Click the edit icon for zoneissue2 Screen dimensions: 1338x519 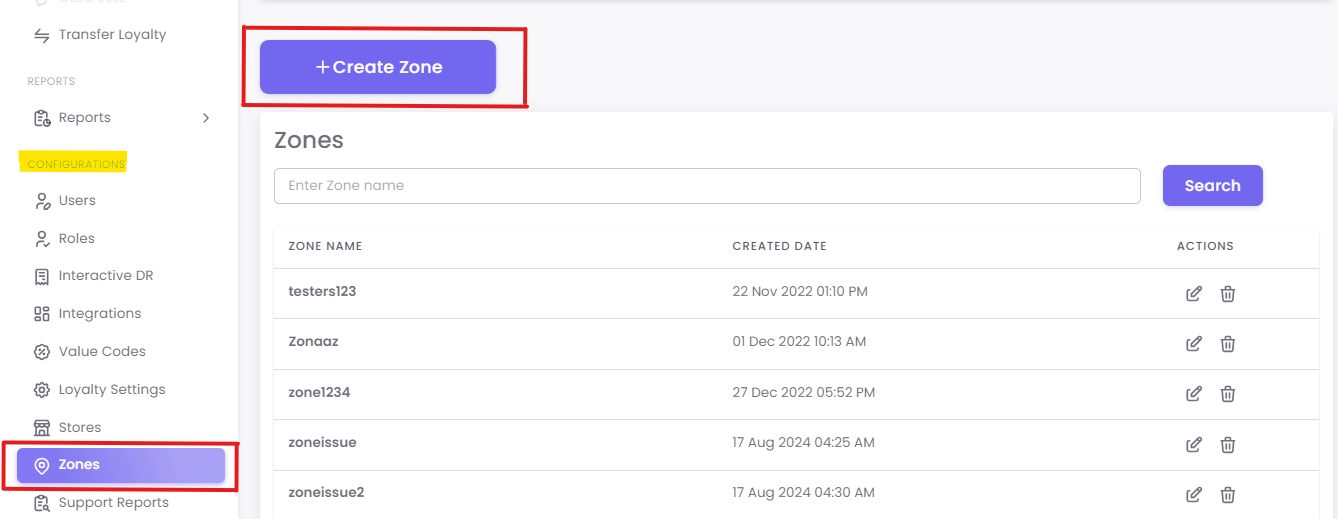(x=1193, y=494)
